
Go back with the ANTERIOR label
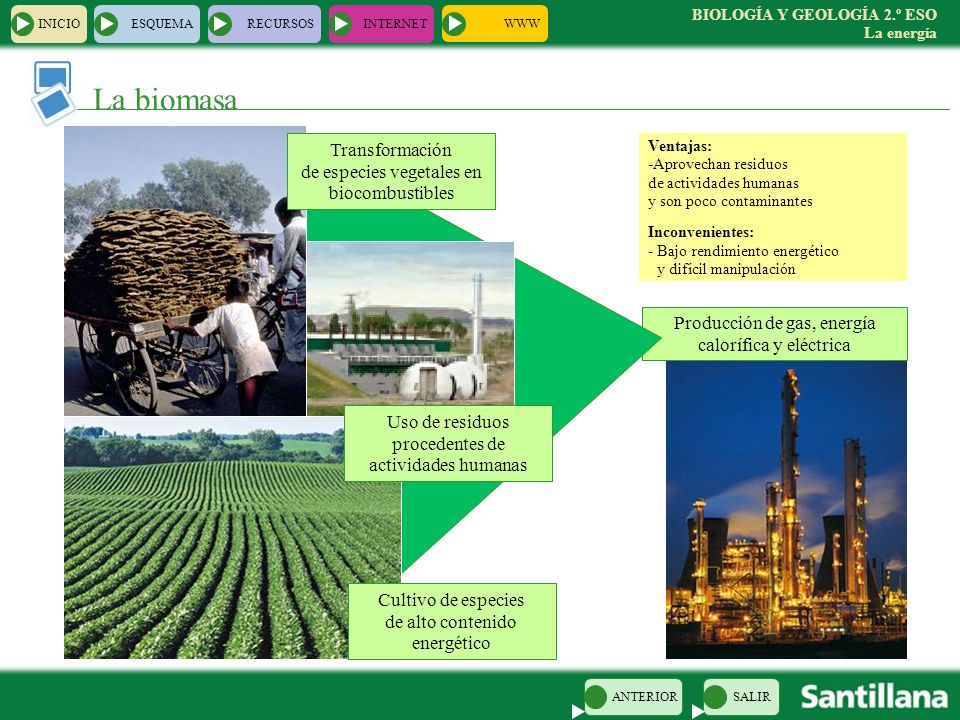click(645, 697)
